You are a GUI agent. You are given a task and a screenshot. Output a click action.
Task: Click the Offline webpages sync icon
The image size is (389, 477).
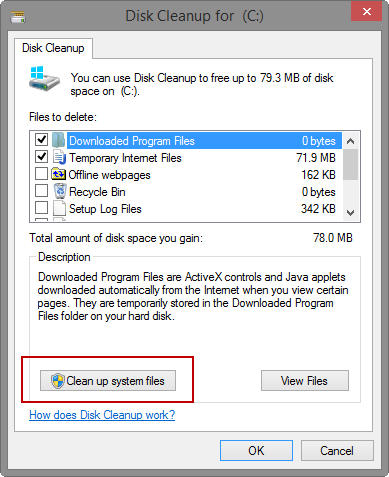tap(59, 174)
